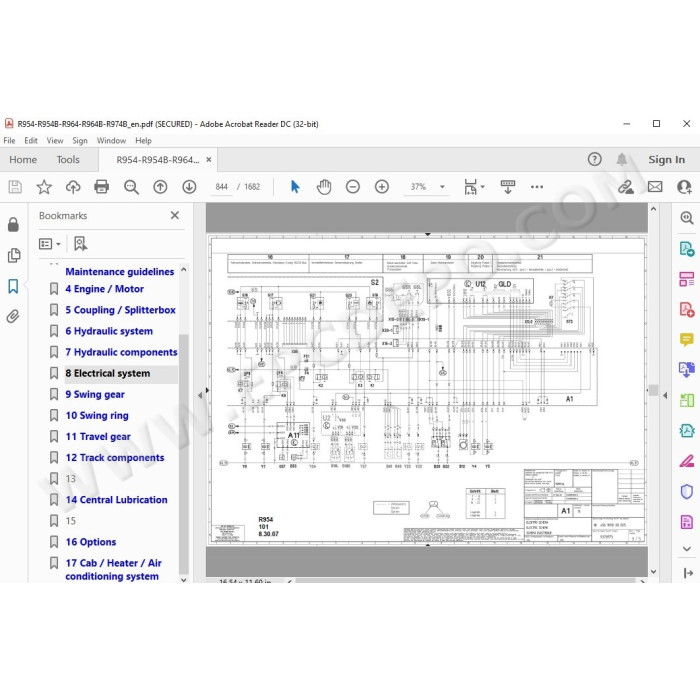Open the Edit menu

31,141
